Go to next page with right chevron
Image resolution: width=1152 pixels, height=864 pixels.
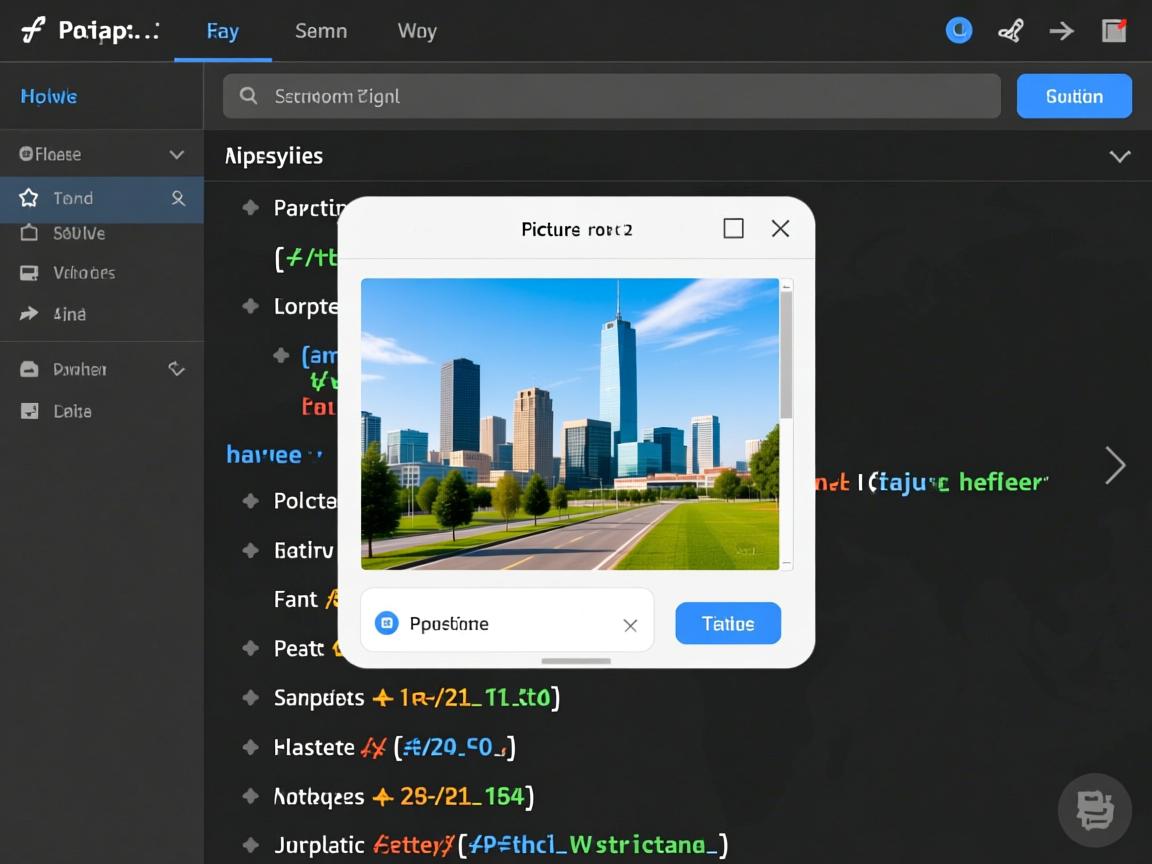(x=1115, y=465)
